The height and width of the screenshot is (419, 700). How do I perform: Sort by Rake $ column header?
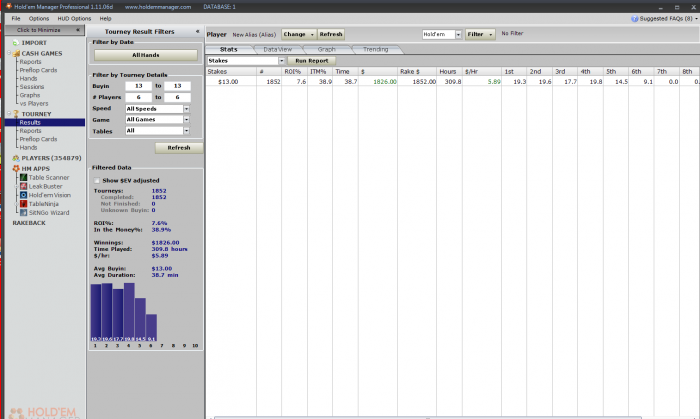pos(417,71)
